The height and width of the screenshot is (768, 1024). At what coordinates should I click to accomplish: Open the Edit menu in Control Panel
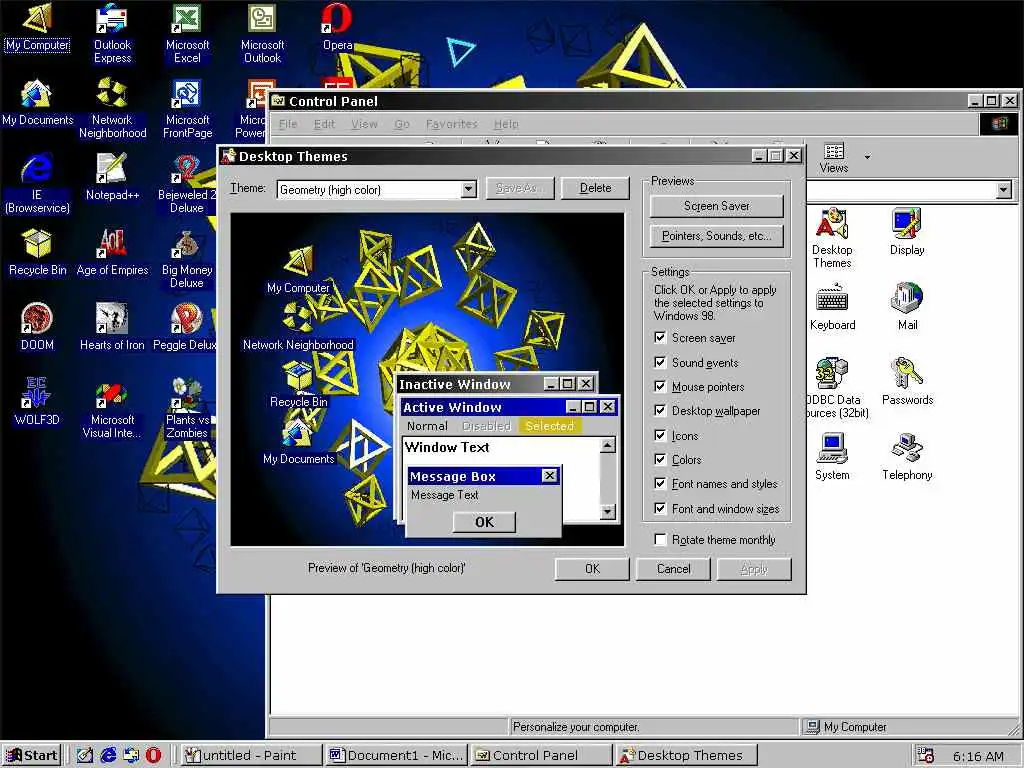click(324, 123)
